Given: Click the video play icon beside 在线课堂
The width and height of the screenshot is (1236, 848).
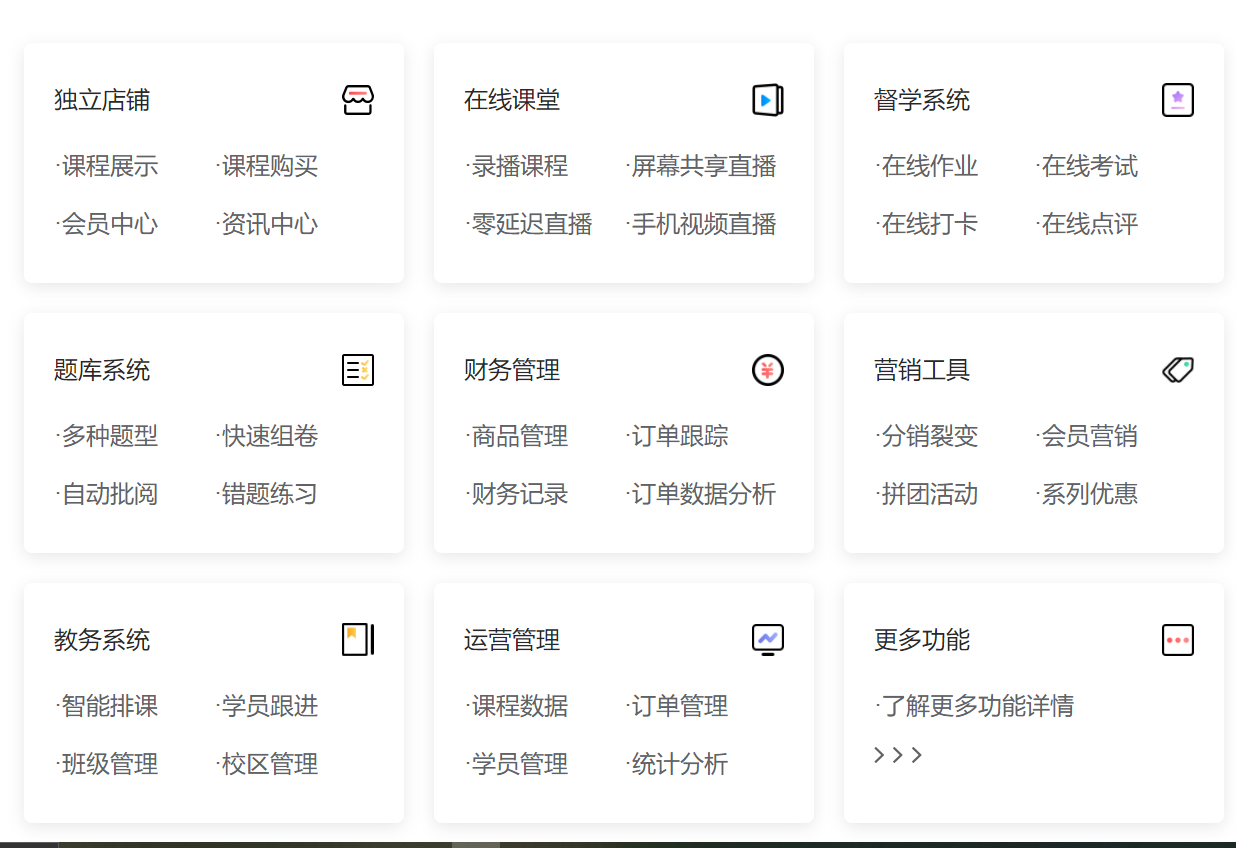Looking at the screenshot, I should tap(768, 100).
